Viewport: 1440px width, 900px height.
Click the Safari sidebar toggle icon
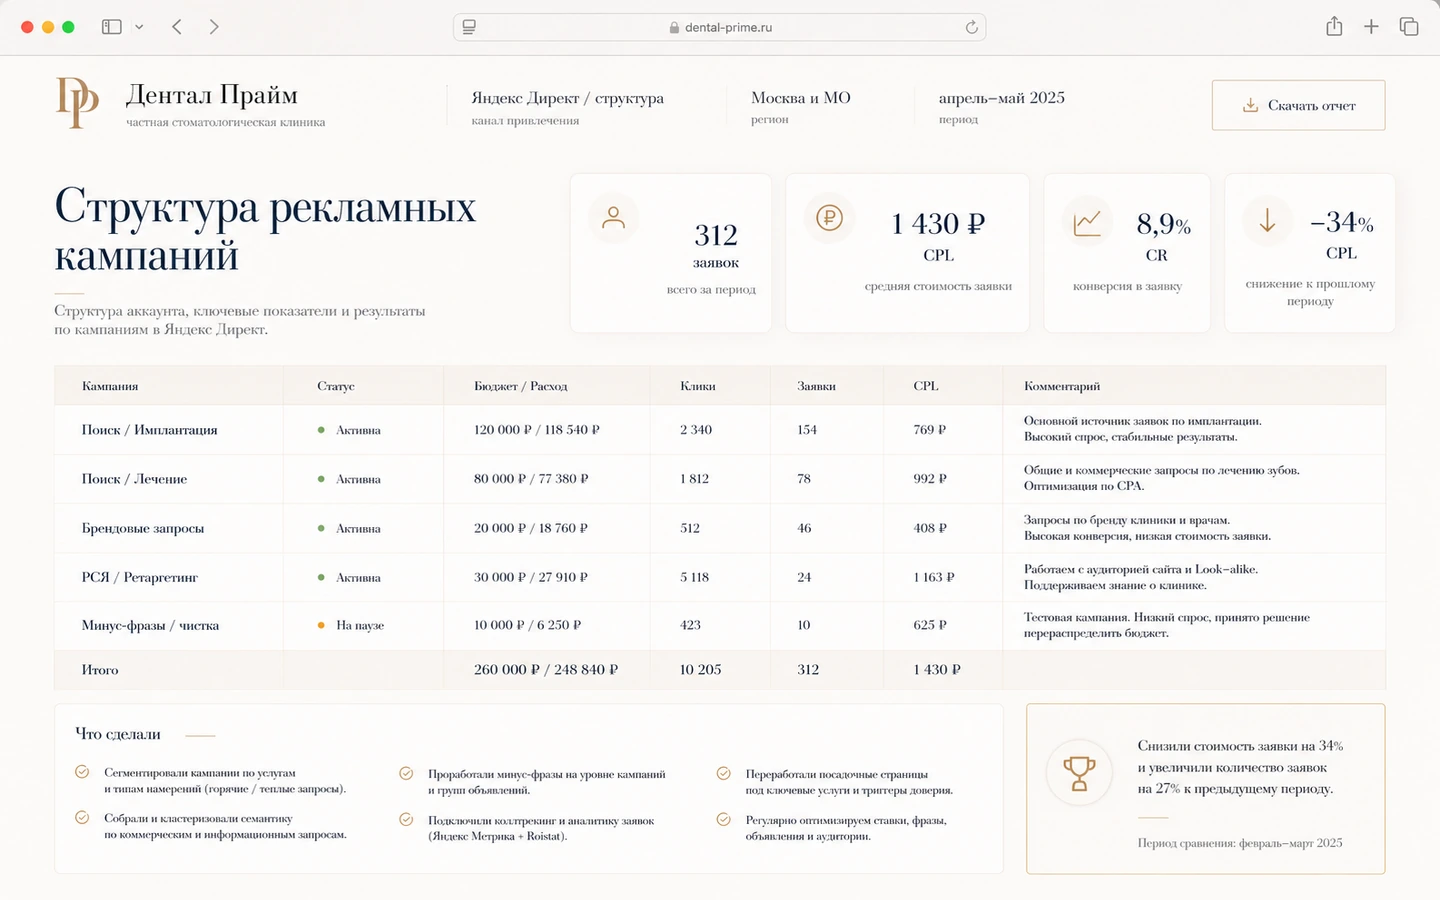(x=112, y=27)
